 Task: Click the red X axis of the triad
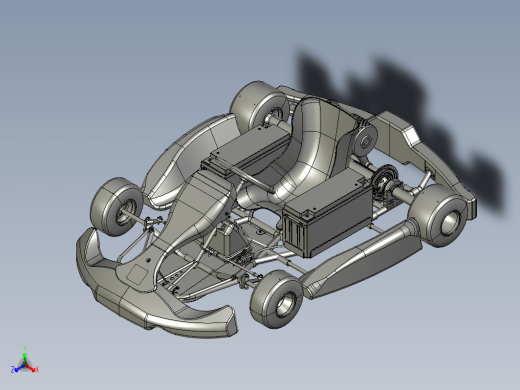coord(33,369)
